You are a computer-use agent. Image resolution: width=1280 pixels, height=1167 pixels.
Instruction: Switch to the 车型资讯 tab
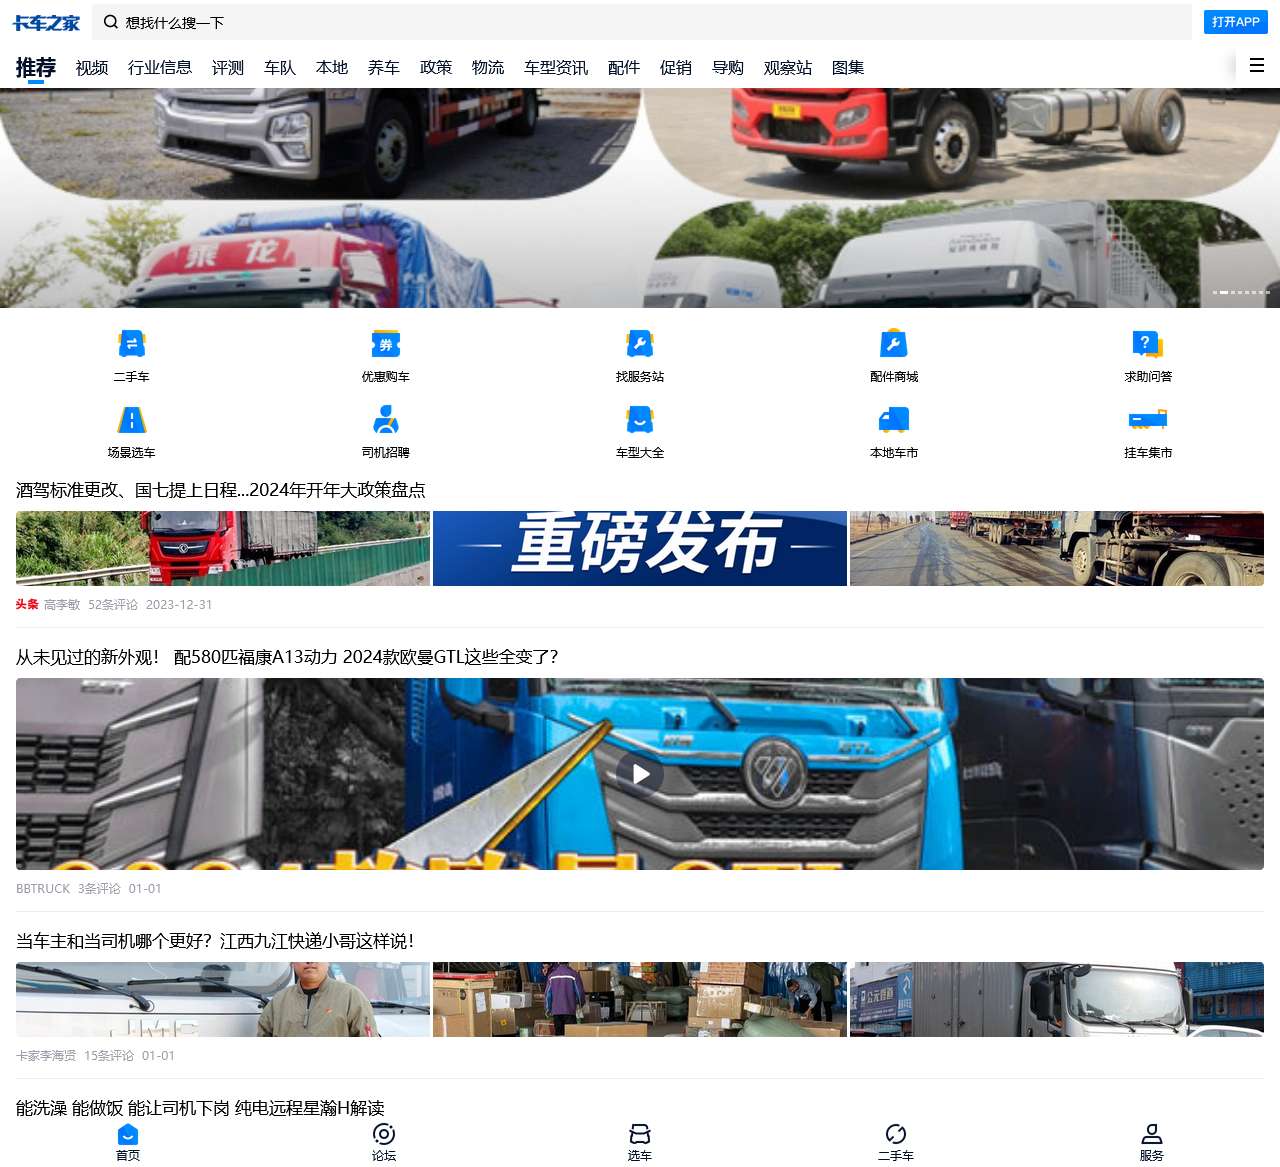pos(556,68)
